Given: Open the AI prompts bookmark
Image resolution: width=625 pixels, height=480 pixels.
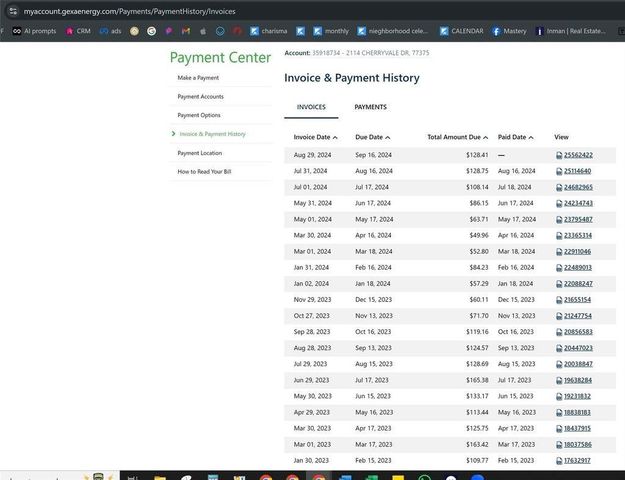Looking at the screenshot, I should 34,31.
